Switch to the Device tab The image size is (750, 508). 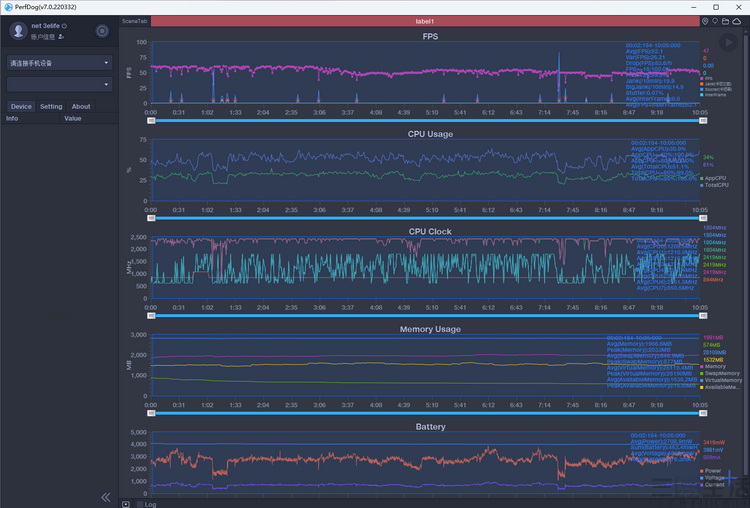pyautogui.click(x=21, y=106)
